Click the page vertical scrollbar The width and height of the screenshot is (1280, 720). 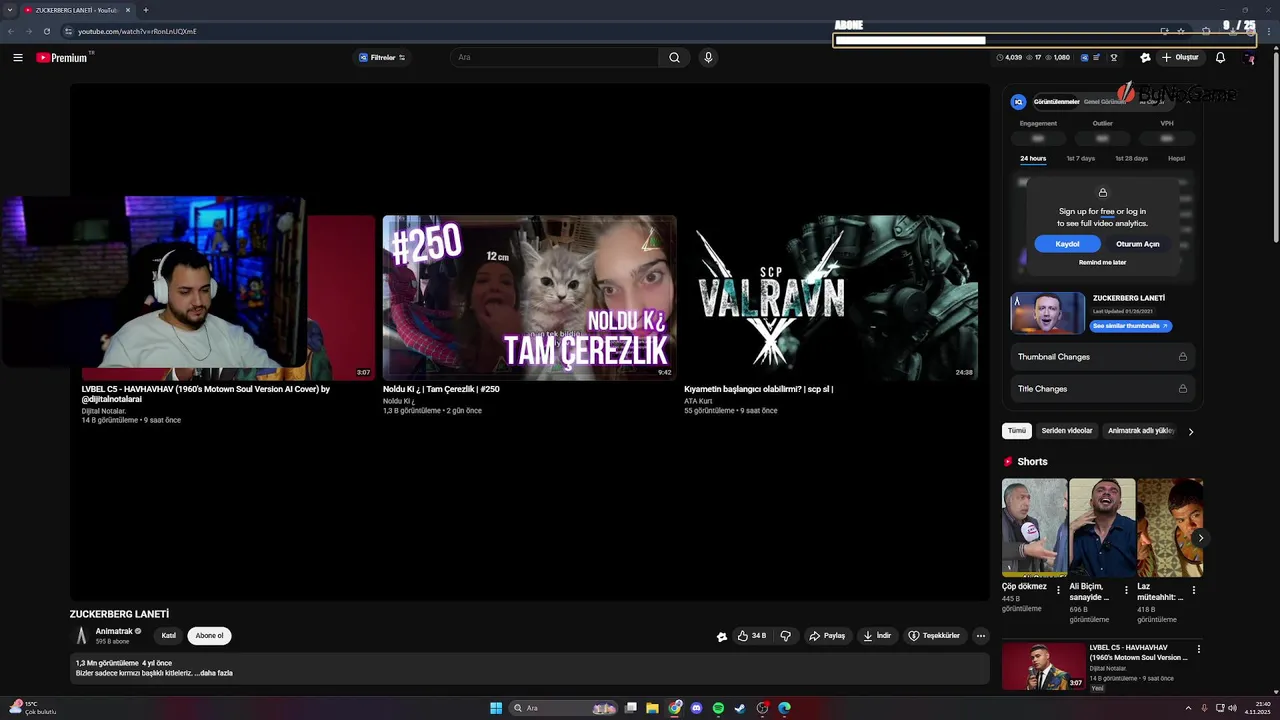coord(1275,148)
